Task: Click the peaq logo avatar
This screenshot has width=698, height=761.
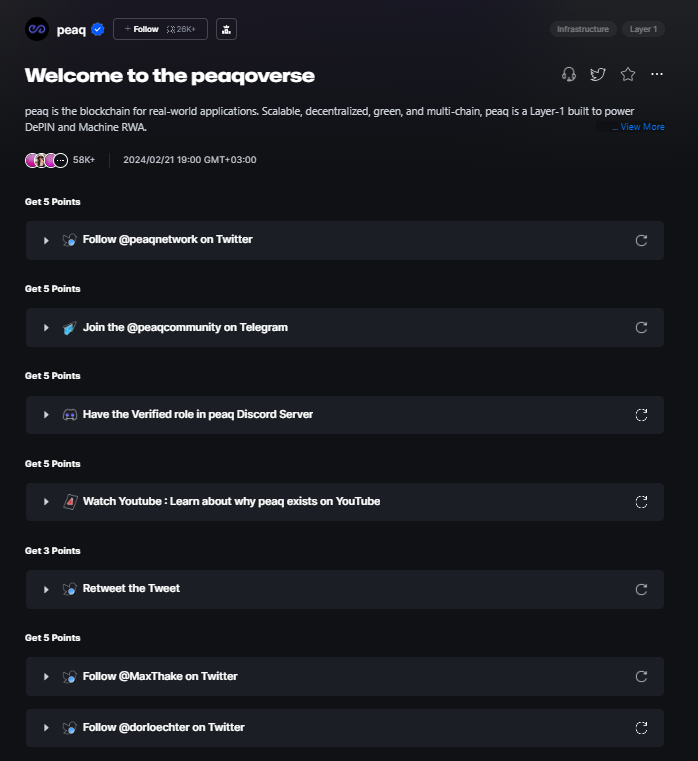Action: (37, 29)
